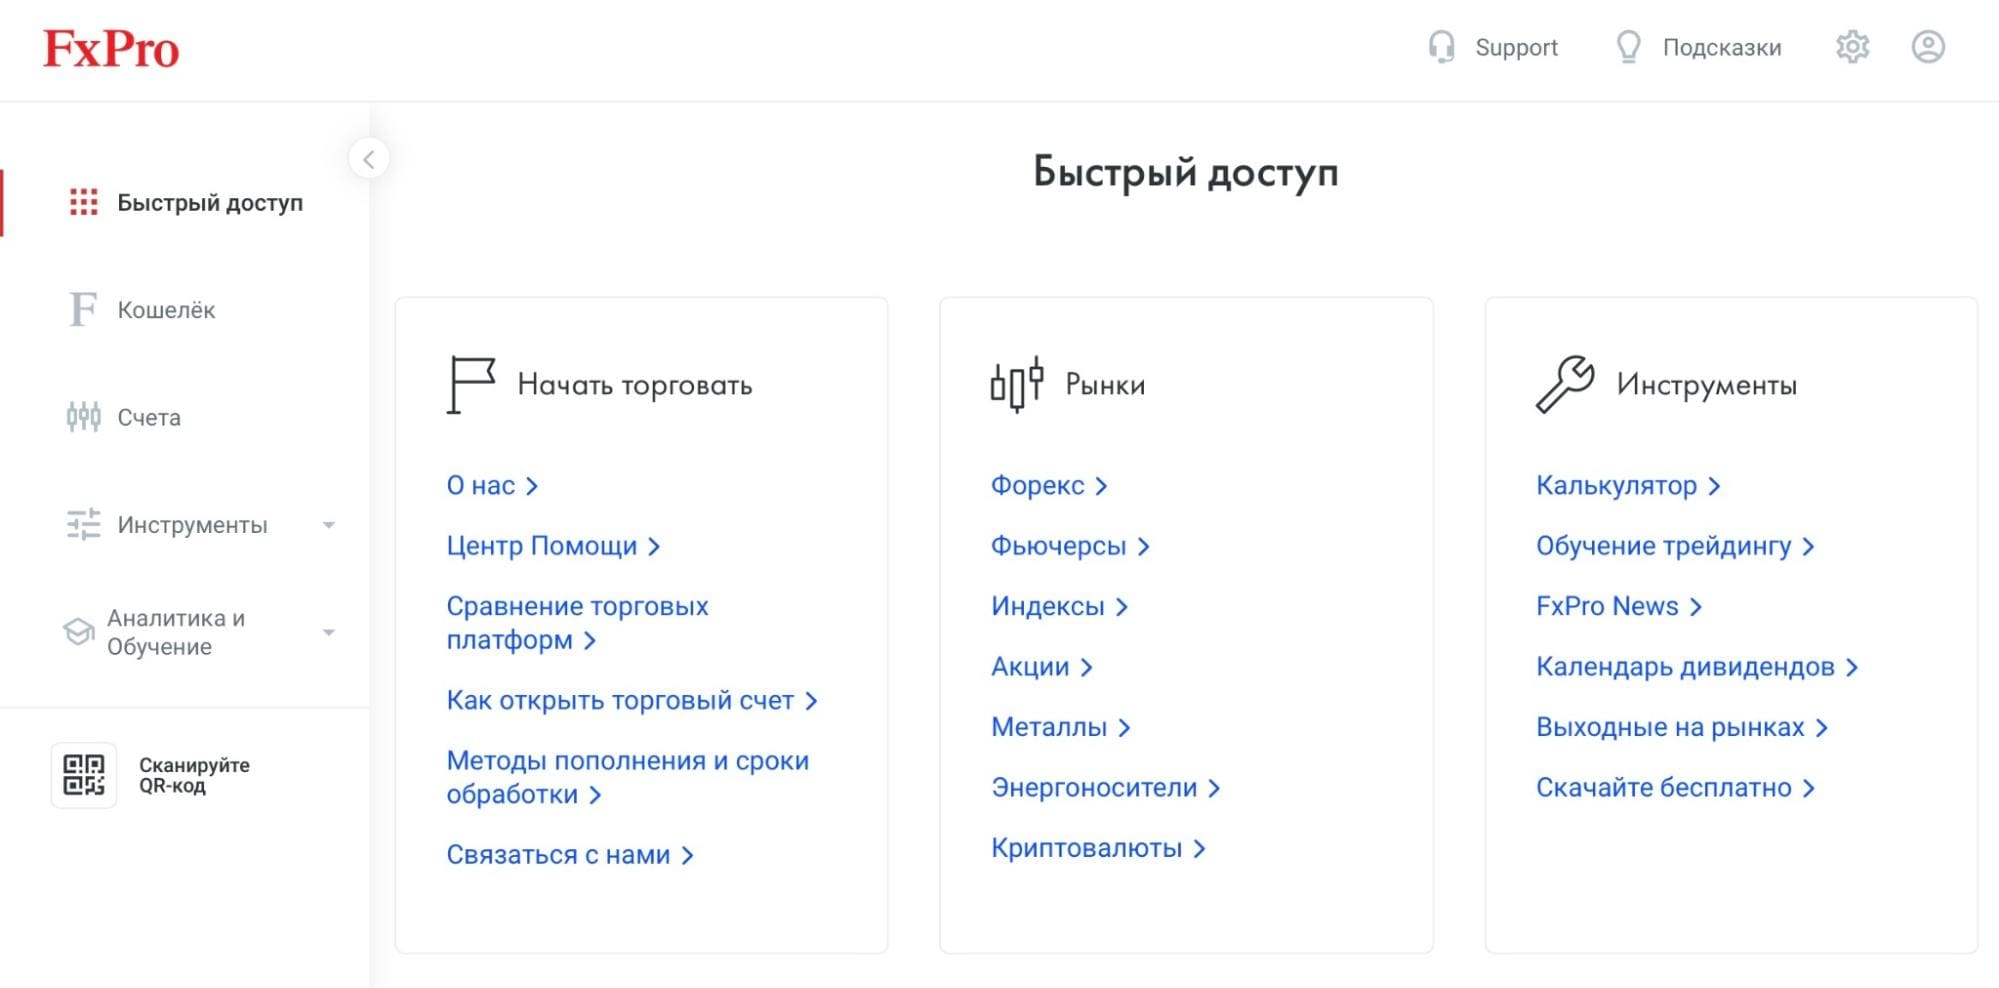Expand sidebar Инструменты dropdown arrow
Viewport: 1999px width, 988px height.
(329, 525)
